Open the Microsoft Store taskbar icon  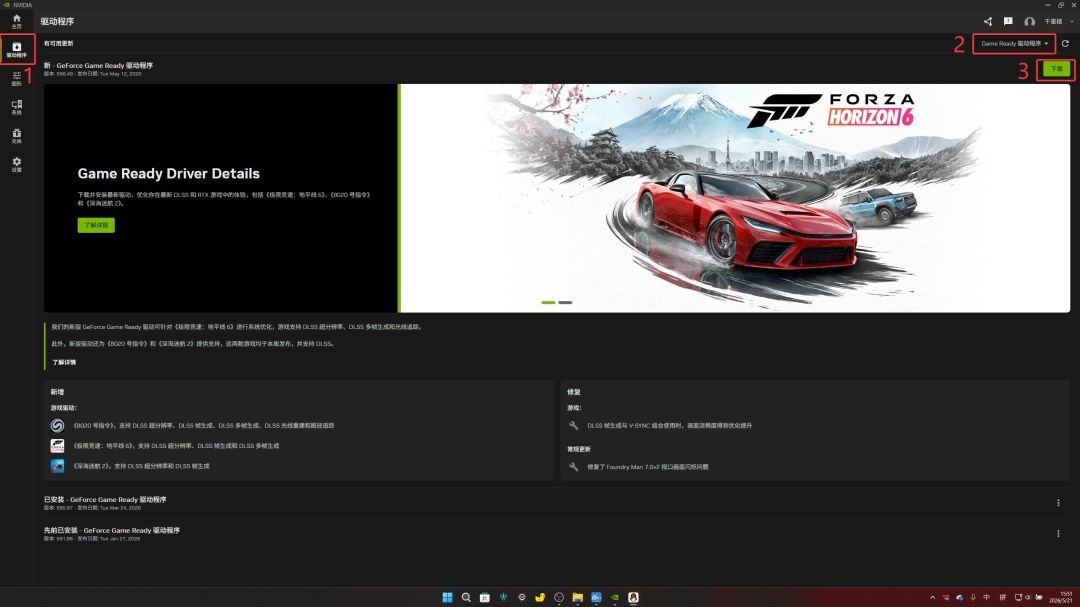[484, 597]
